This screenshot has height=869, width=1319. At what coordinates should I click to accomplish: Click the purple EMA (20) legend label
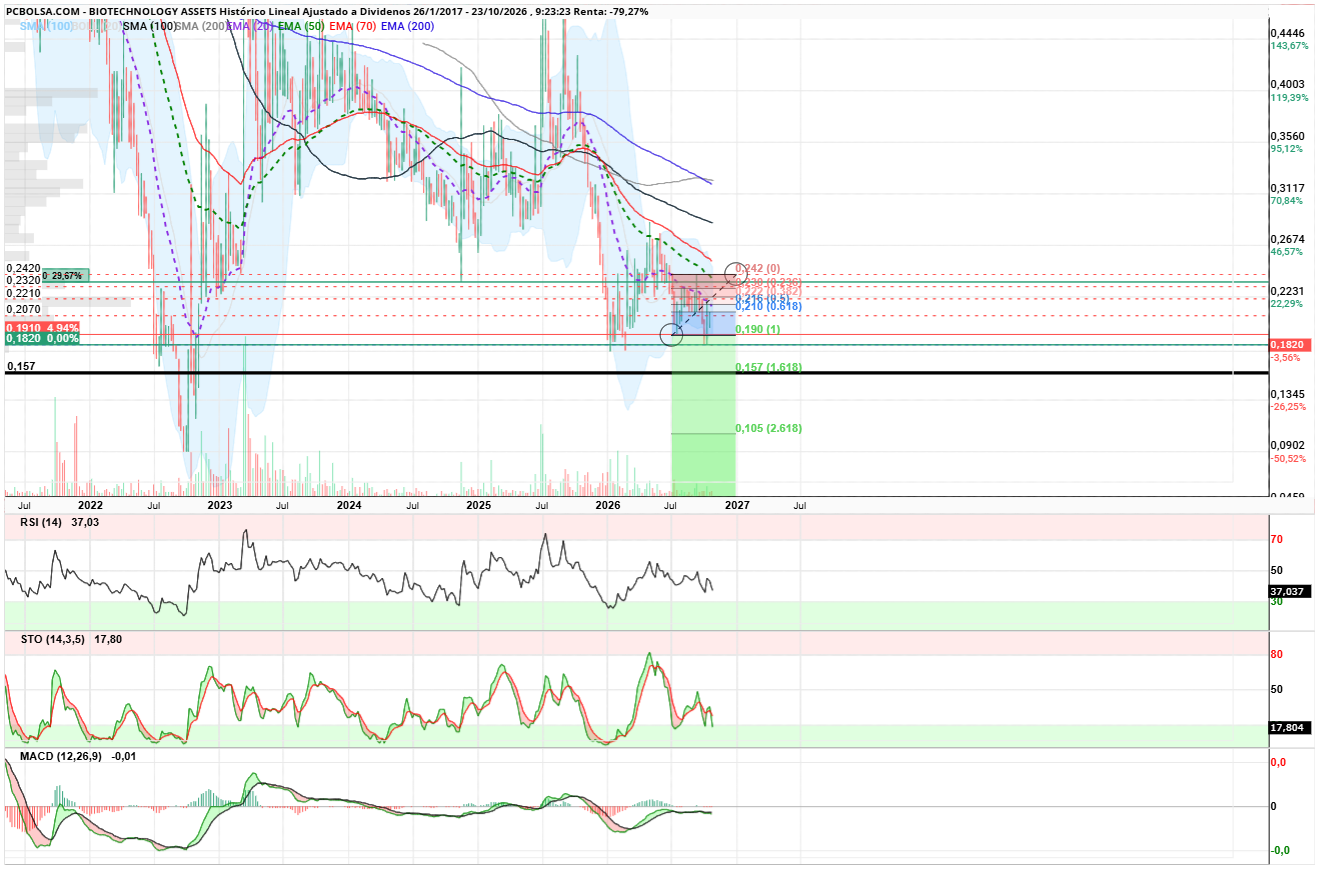coord(250,25)
